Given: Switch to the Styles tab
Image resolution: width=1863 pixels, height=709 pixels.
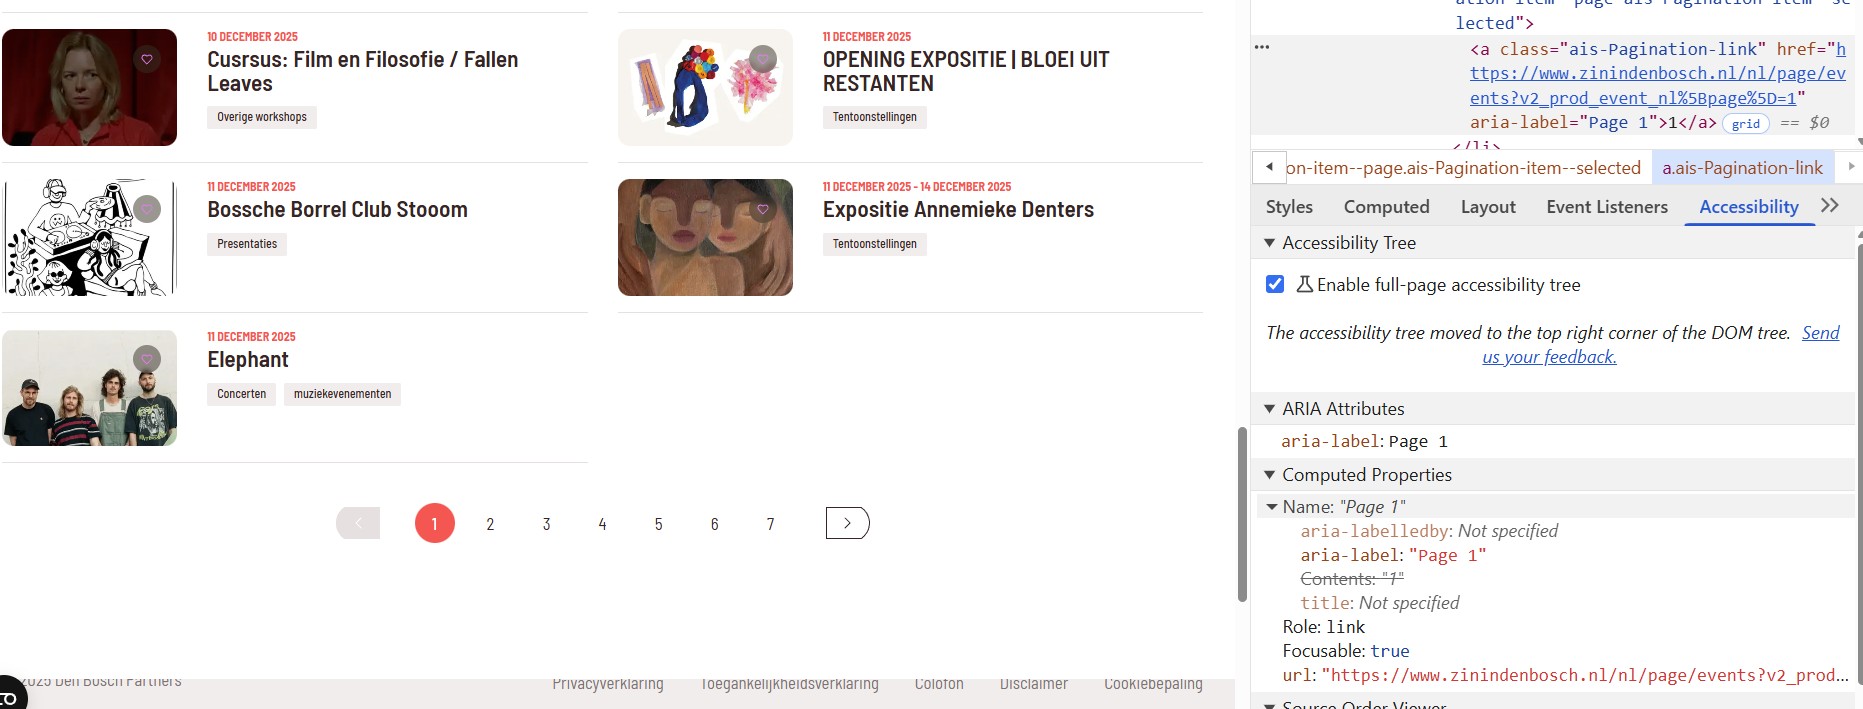Looking at the screenshot, I should tap(1289, 207).
